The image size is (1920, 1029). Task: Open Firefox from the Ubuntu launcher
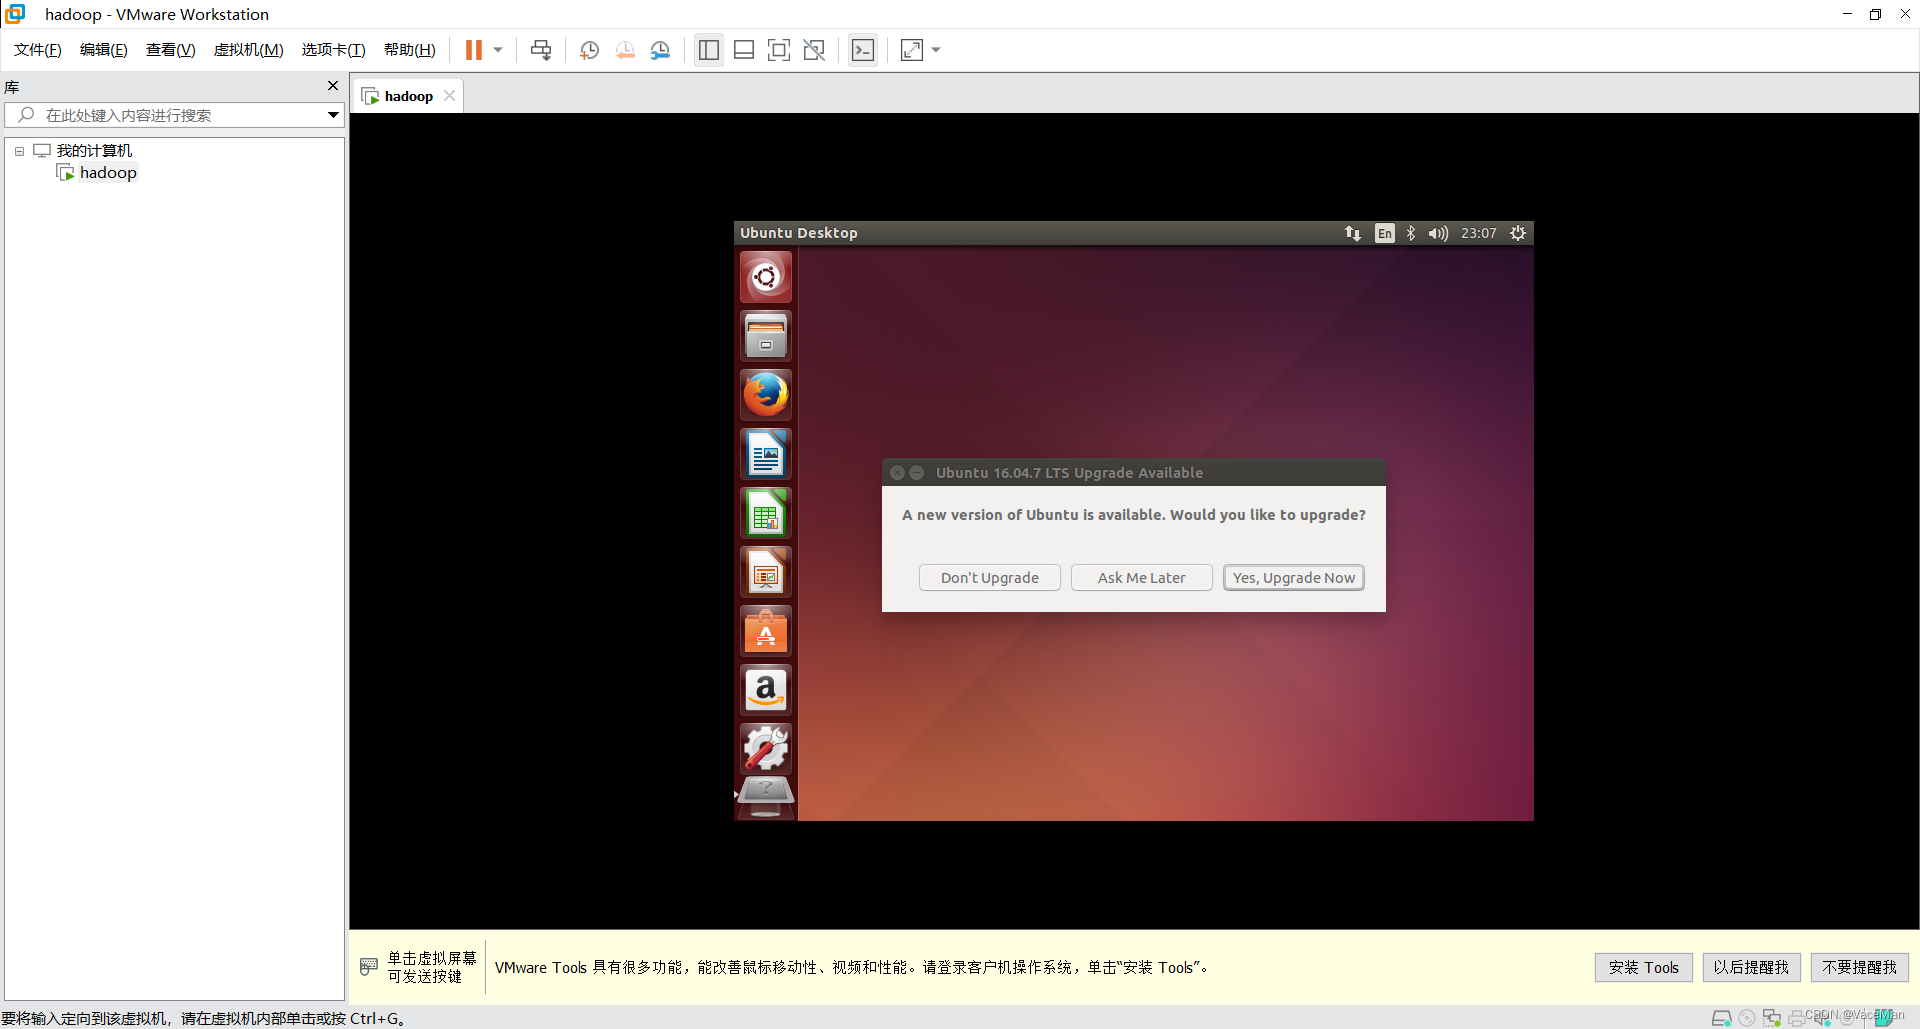765,394
